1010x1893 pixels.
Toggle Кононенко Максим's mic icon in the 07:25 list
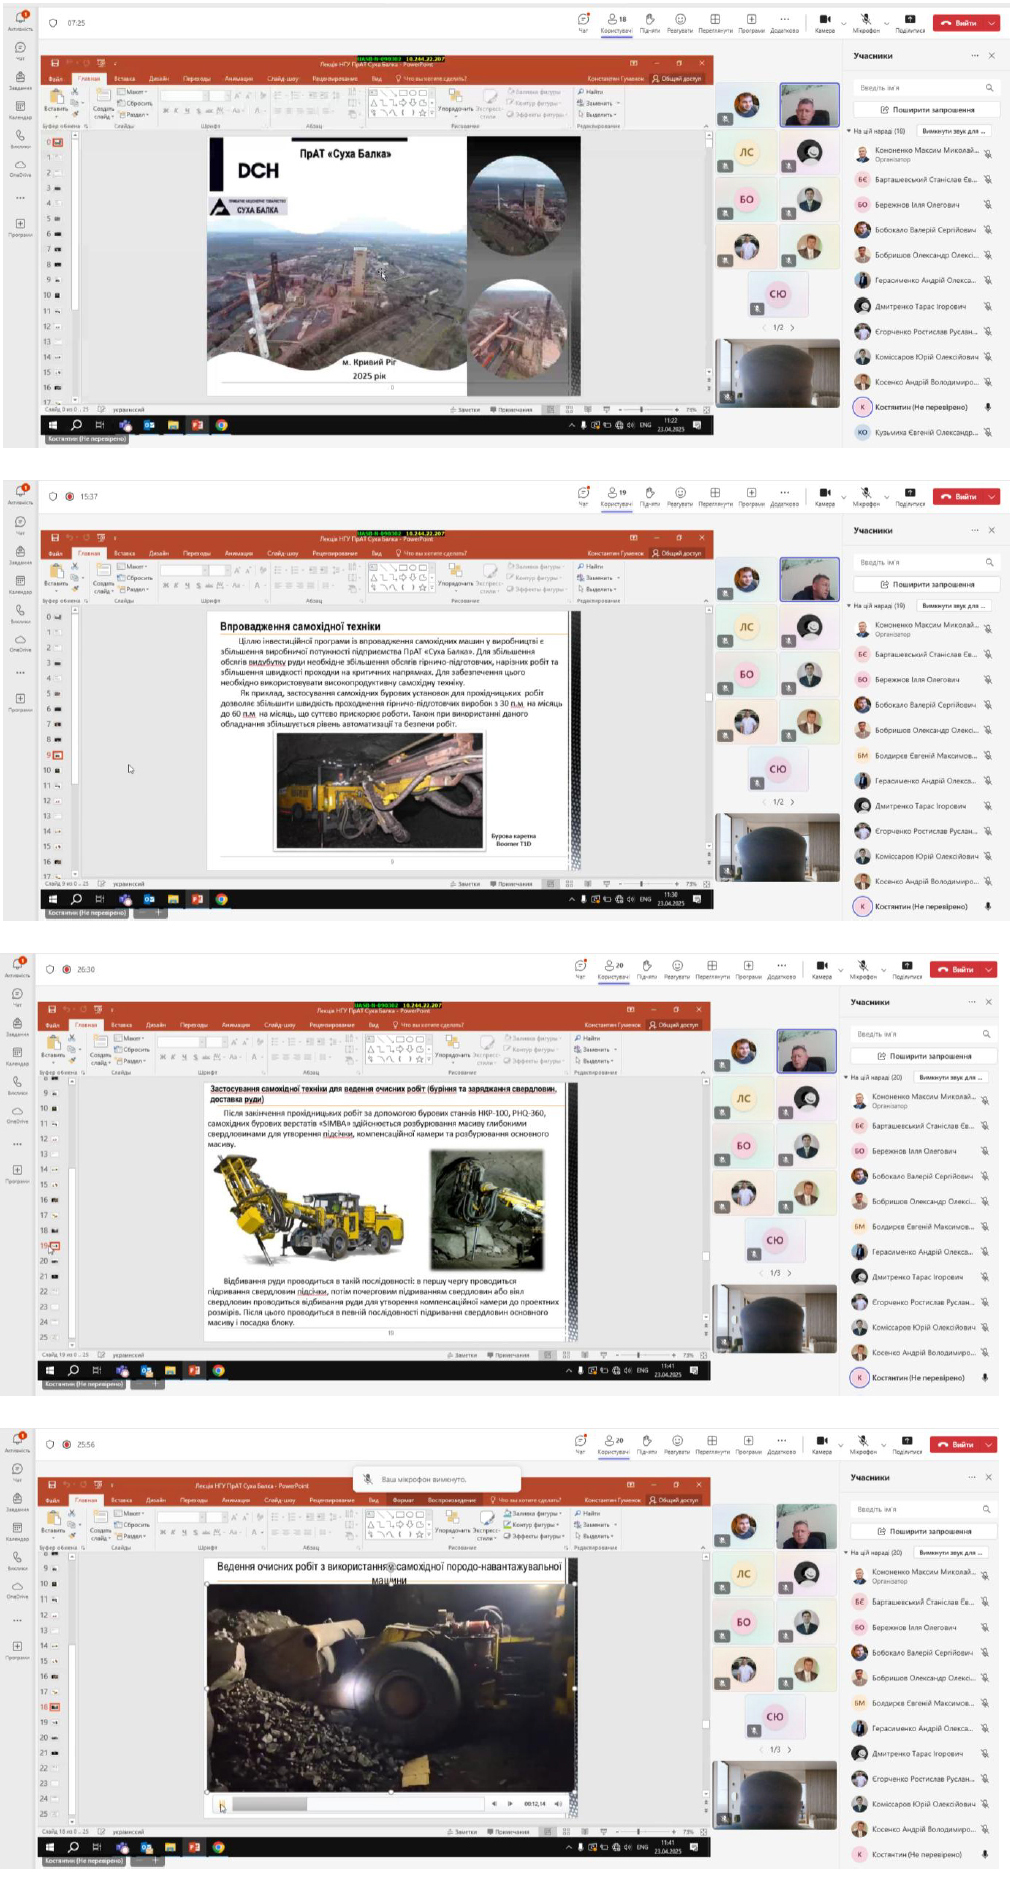pyautogui.click(x=987, y=154)
